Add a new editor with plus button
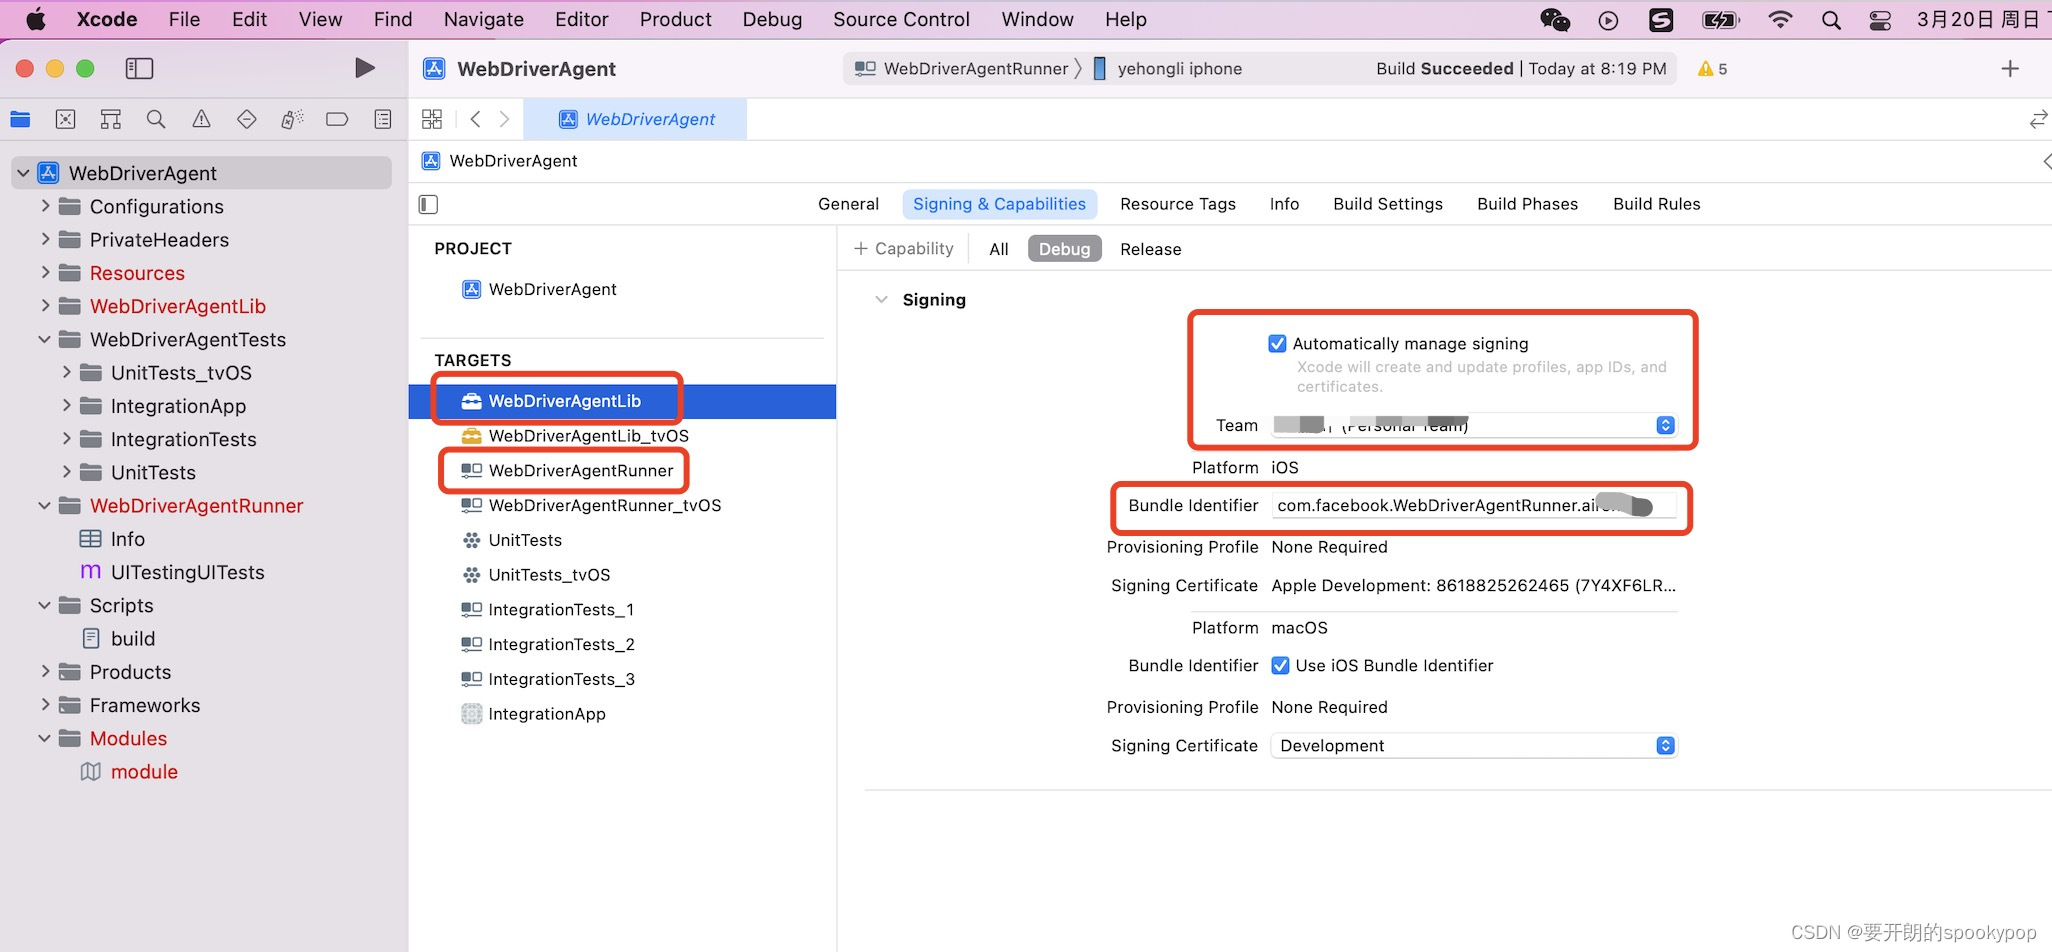Screen dimensions: 2052x952 [x=2010, y=68]
